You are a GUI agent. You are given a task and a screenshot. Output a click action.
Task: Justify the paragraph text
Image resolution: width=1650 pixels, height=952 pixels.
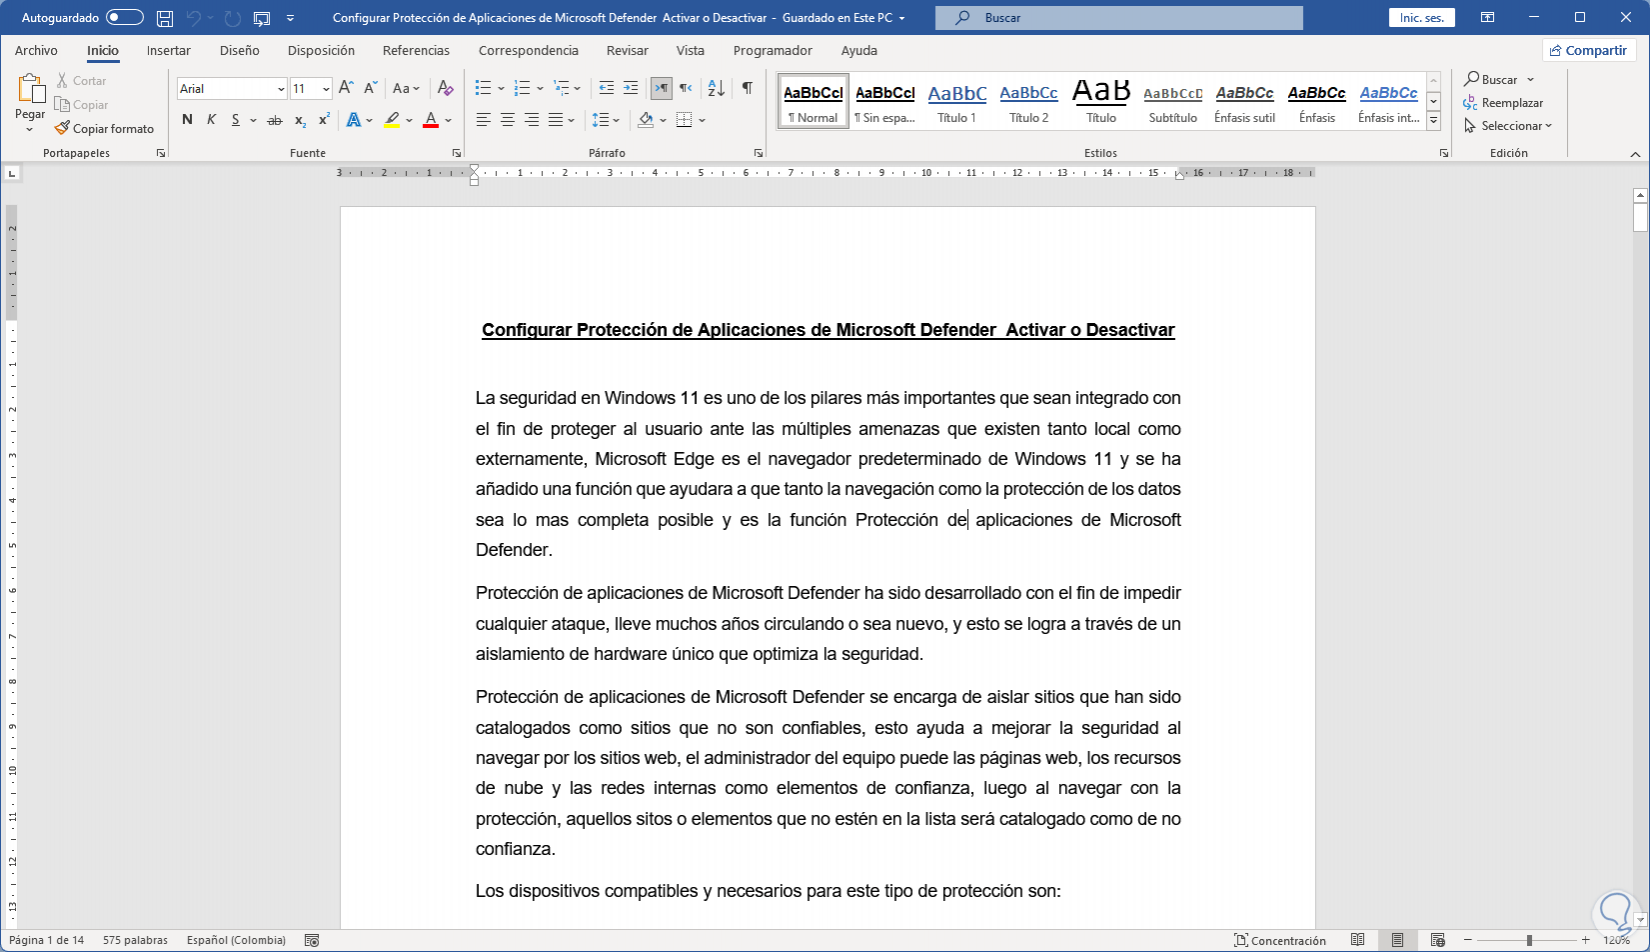pos(556,120)
